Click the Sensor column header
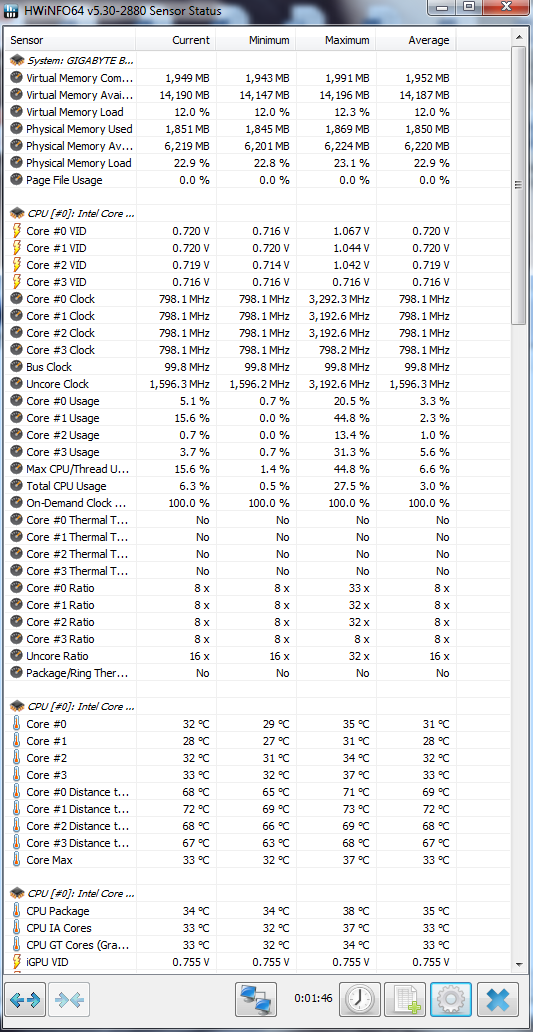533x1032 pixels. pos(70,40)
